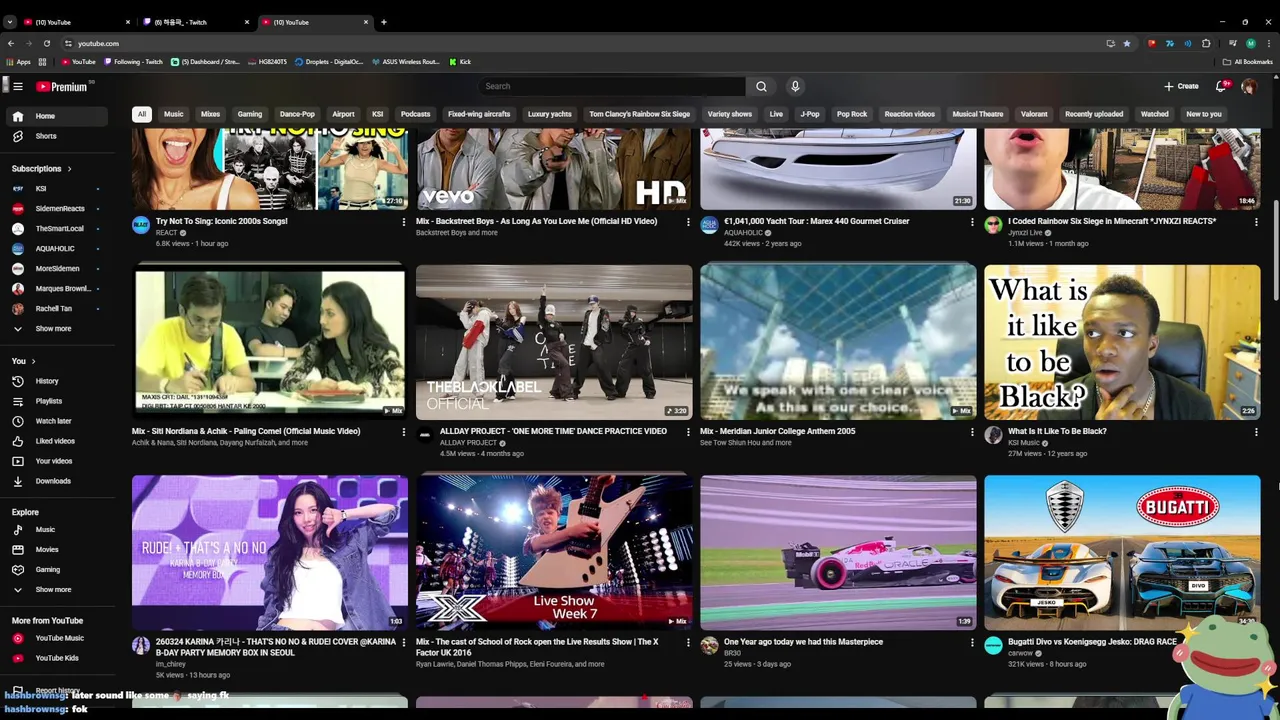This screenshot has width=1280, height=720.
Task: Select the Luxury yachts filter chip
Action: pyautogui.click(x=550, y=114)
